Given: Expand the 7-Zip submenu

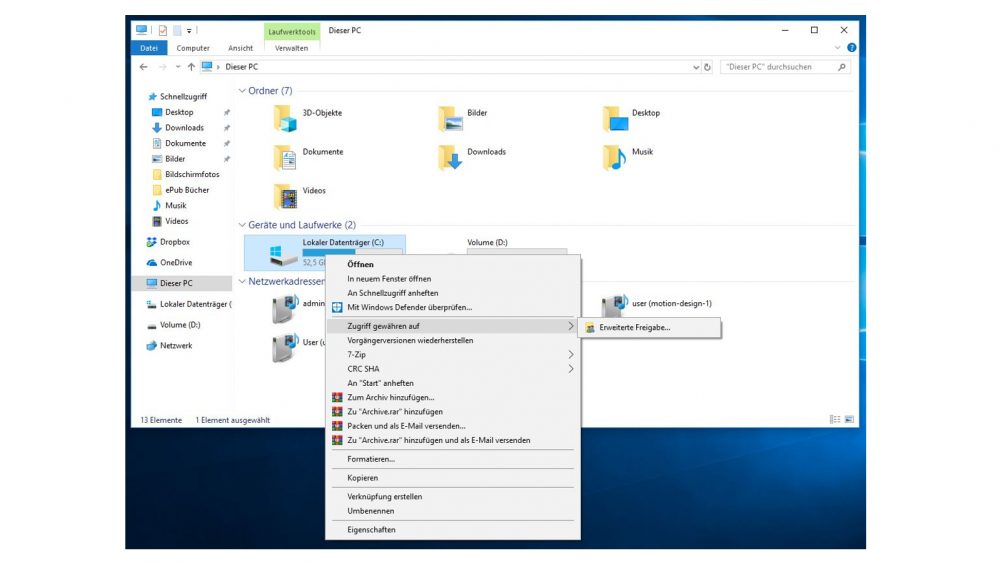Looking at the screenshot, I should tap(571, 354).
